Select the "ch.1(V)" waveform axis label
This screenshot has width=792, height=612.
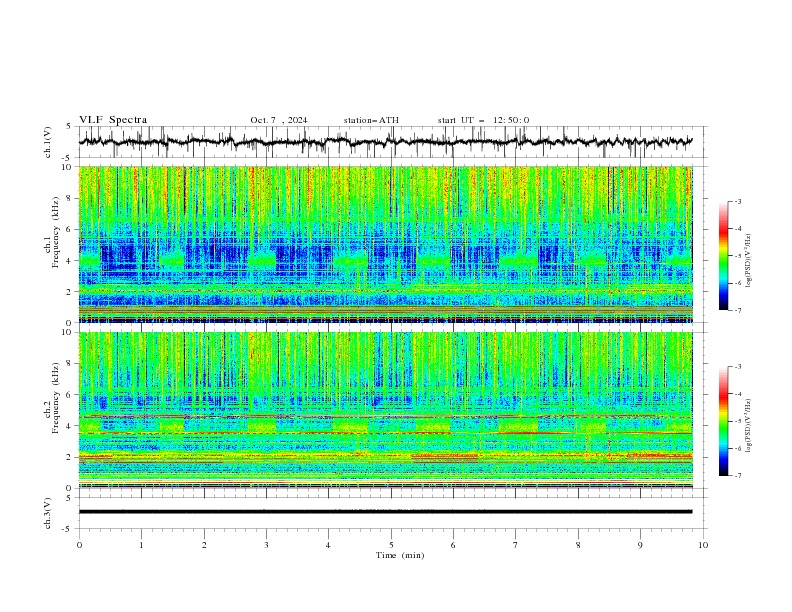(x=48, y=142)
